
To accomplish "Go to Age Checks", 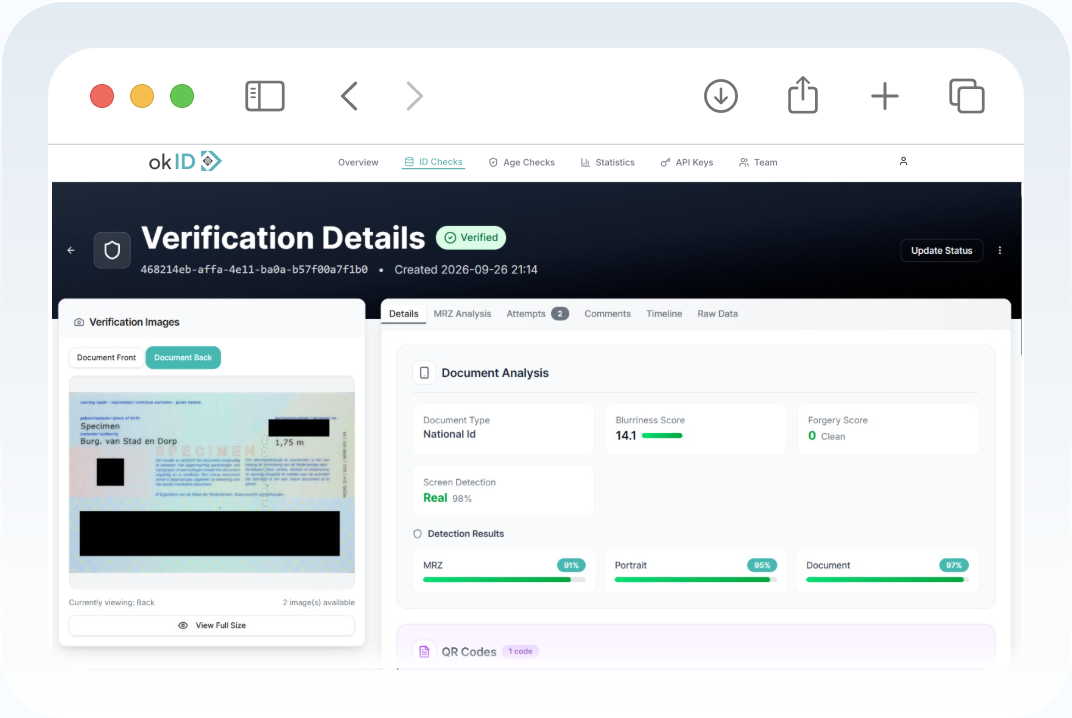I will (x=522, y=162).
